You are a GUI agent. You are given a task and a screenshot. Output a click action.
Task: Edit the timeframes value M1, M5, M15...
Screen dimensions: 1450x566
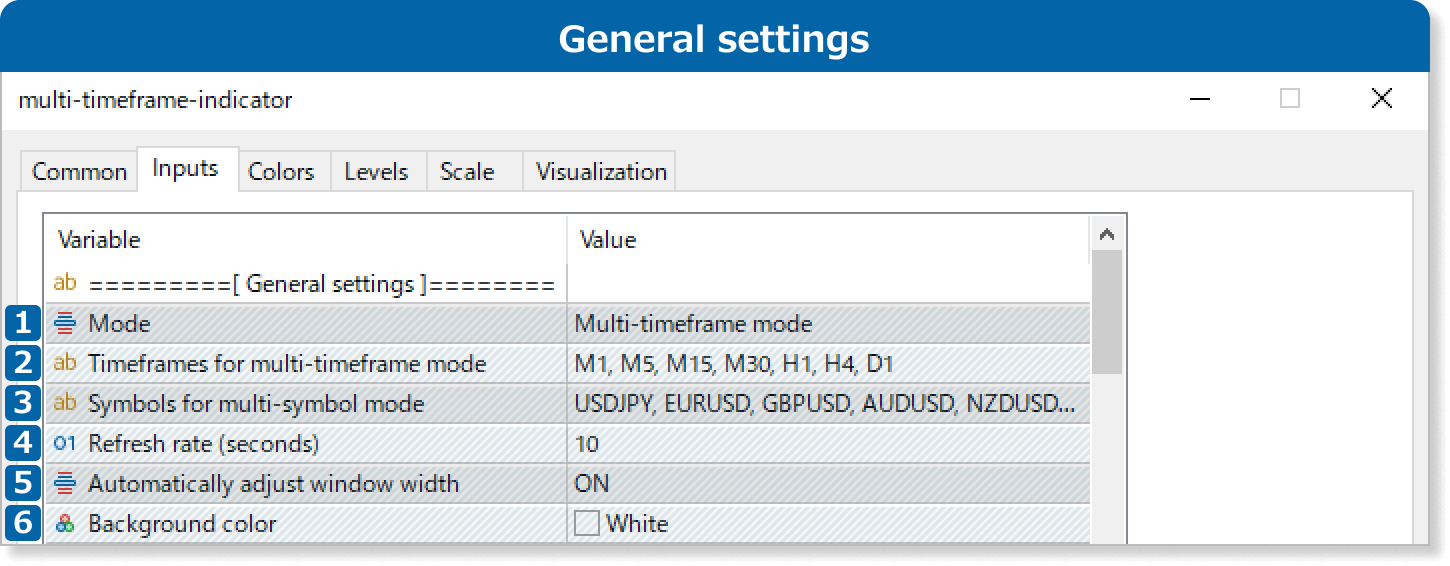click(828, 363)
